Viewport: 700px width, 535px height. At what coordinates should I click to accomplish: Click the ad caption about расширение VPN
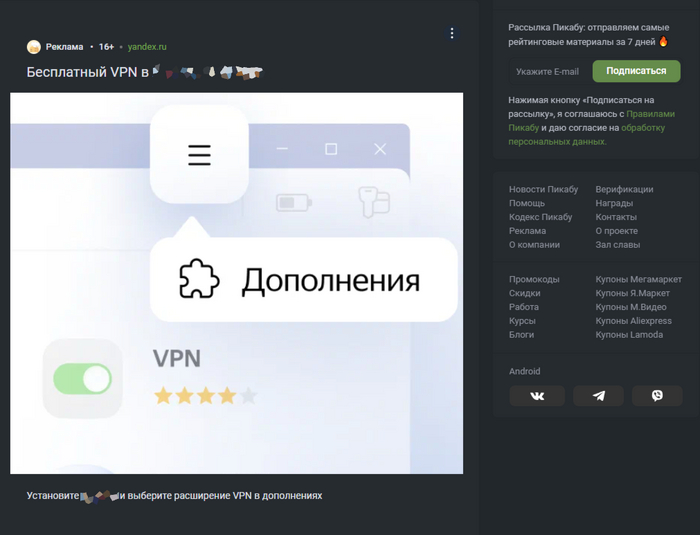(x=174, y=496)
